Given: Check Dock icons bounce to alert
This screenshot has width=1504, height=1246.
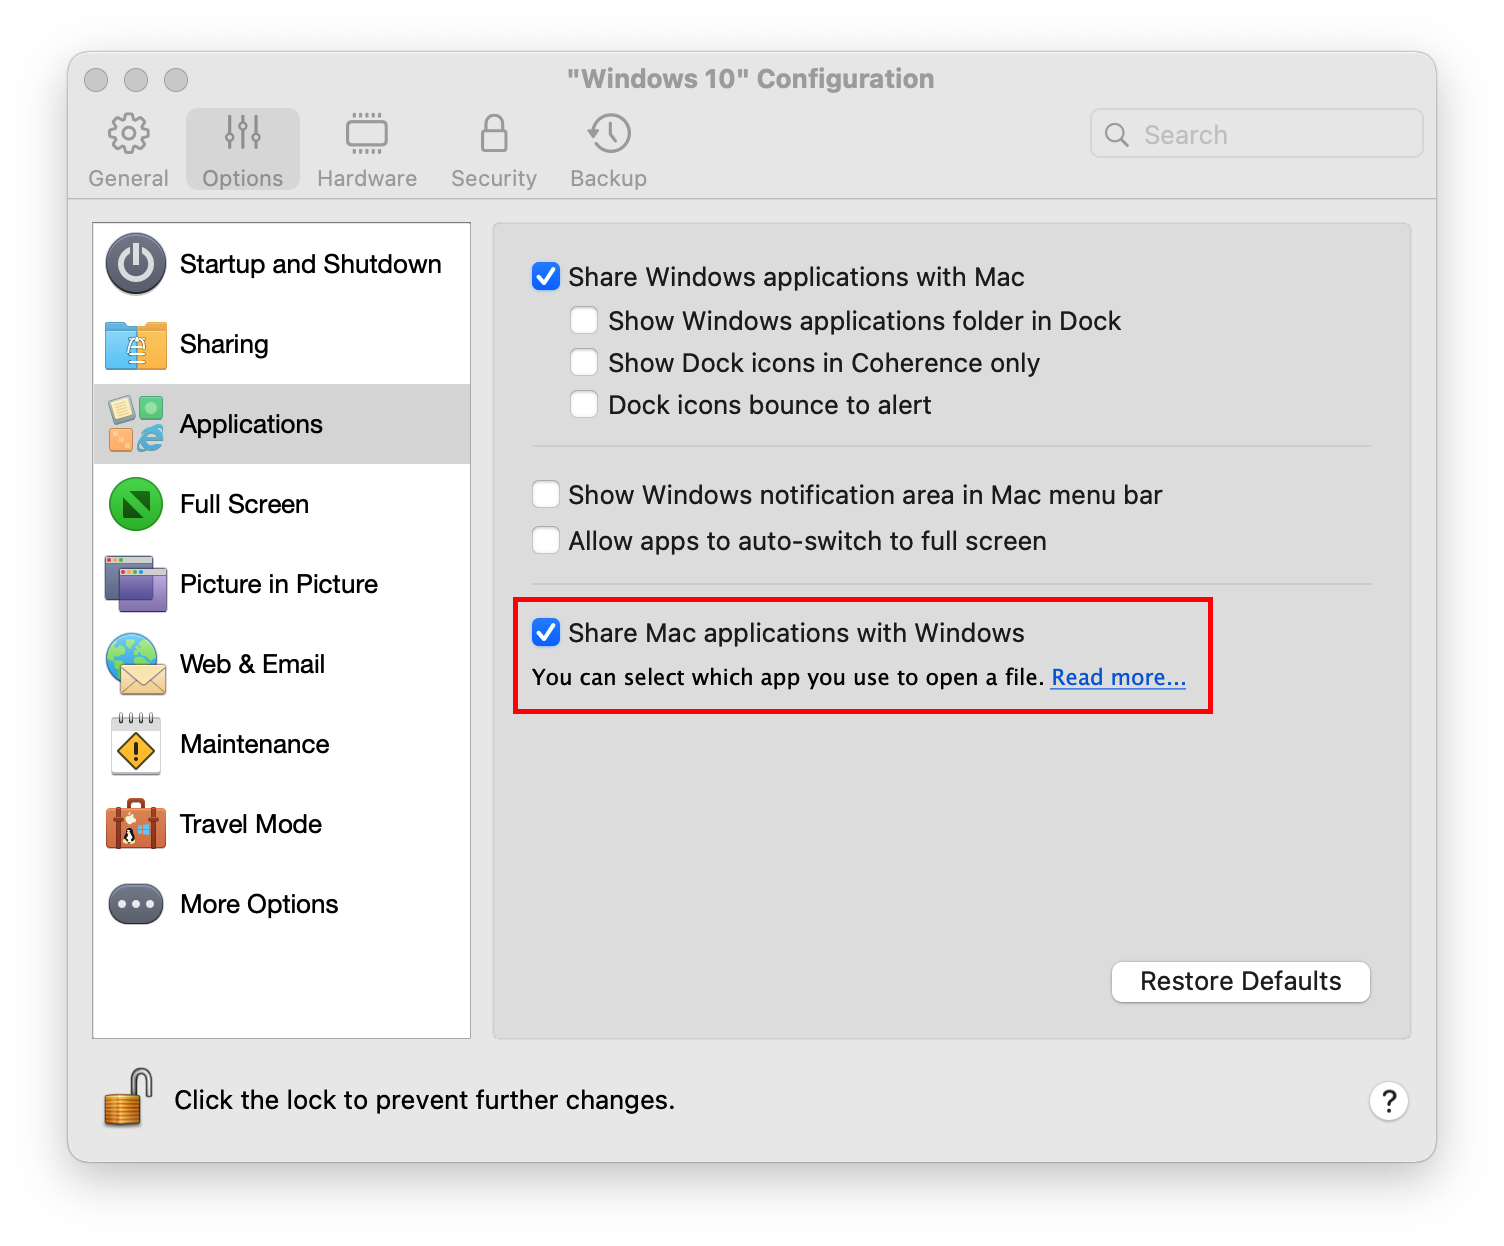Looking at the screenshot, I should pos(584,404).
